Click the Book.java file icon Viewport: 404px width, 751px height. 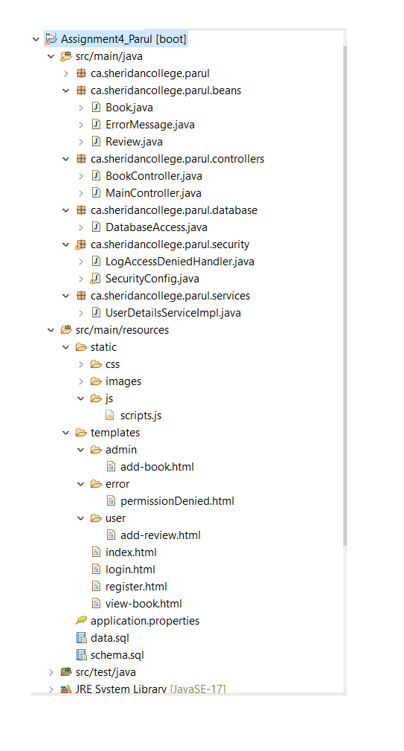96,107
